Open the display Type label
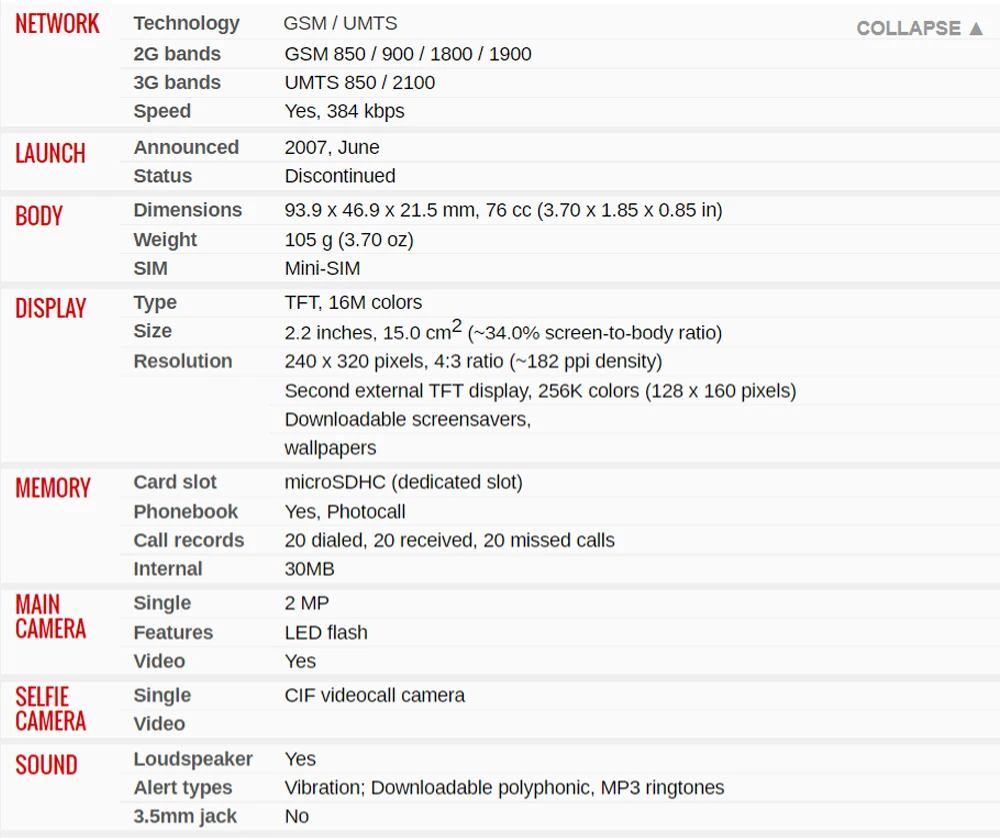 pos(155,302)
